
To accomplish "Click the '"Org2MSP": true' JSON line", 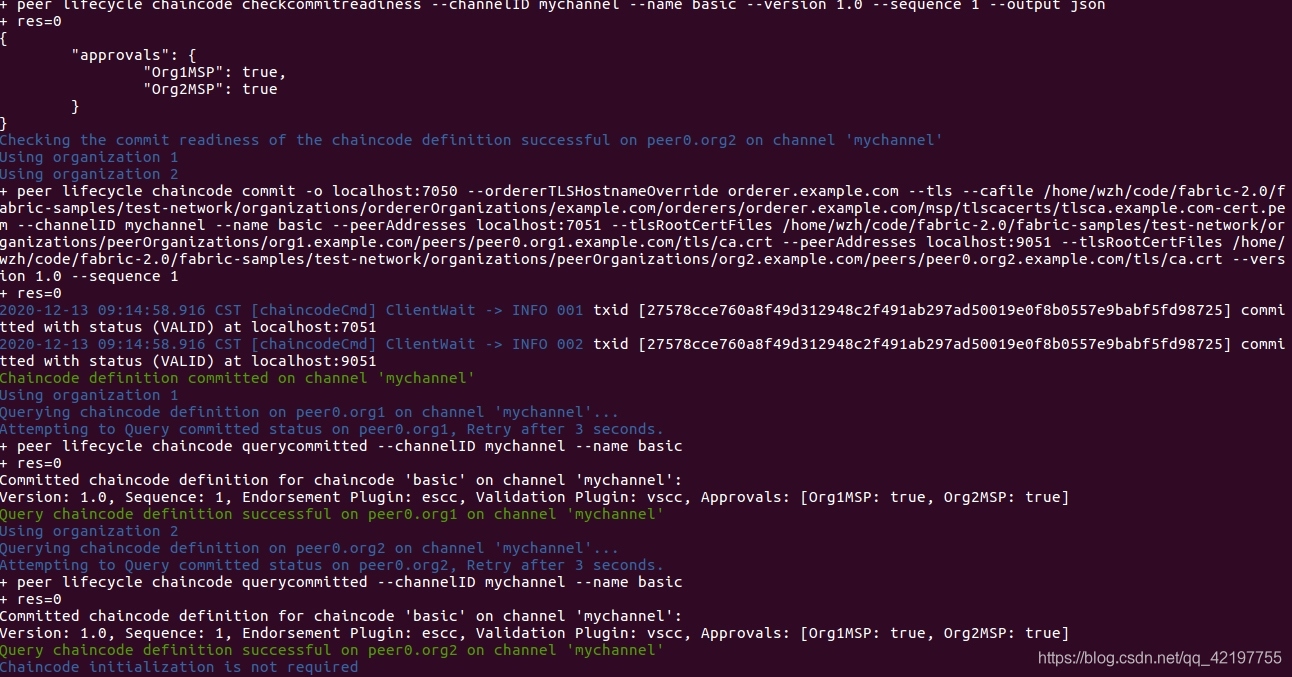I will (x=210, y=89).
